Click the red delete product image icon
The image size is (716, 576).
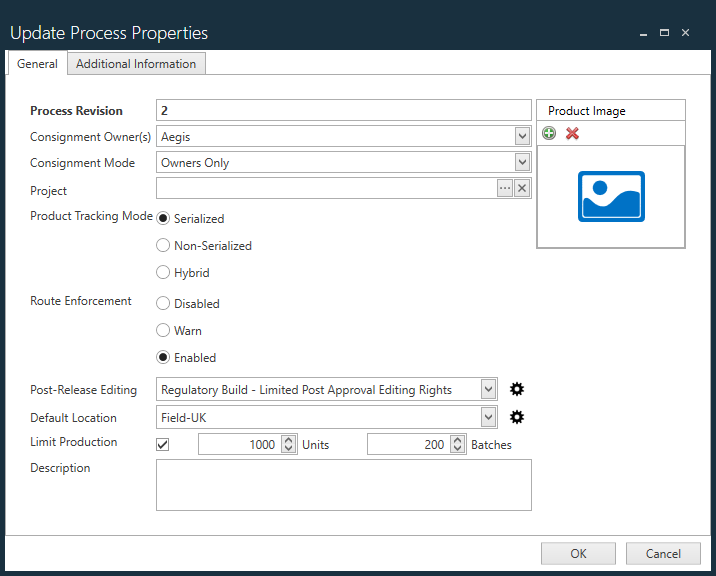pos(572,134)
